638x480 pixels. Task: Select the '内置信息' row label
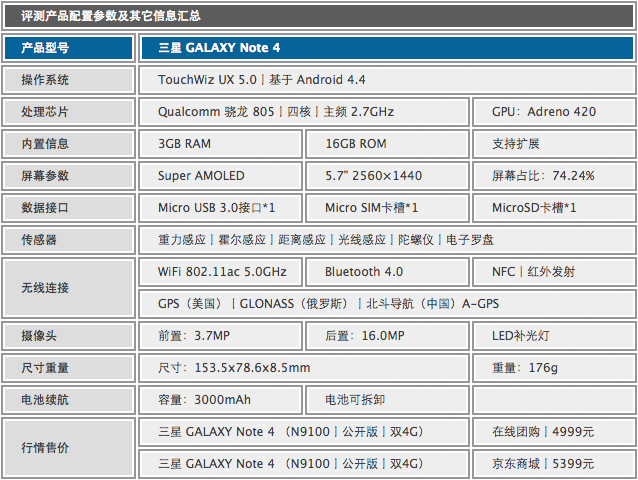click(68, 144)
